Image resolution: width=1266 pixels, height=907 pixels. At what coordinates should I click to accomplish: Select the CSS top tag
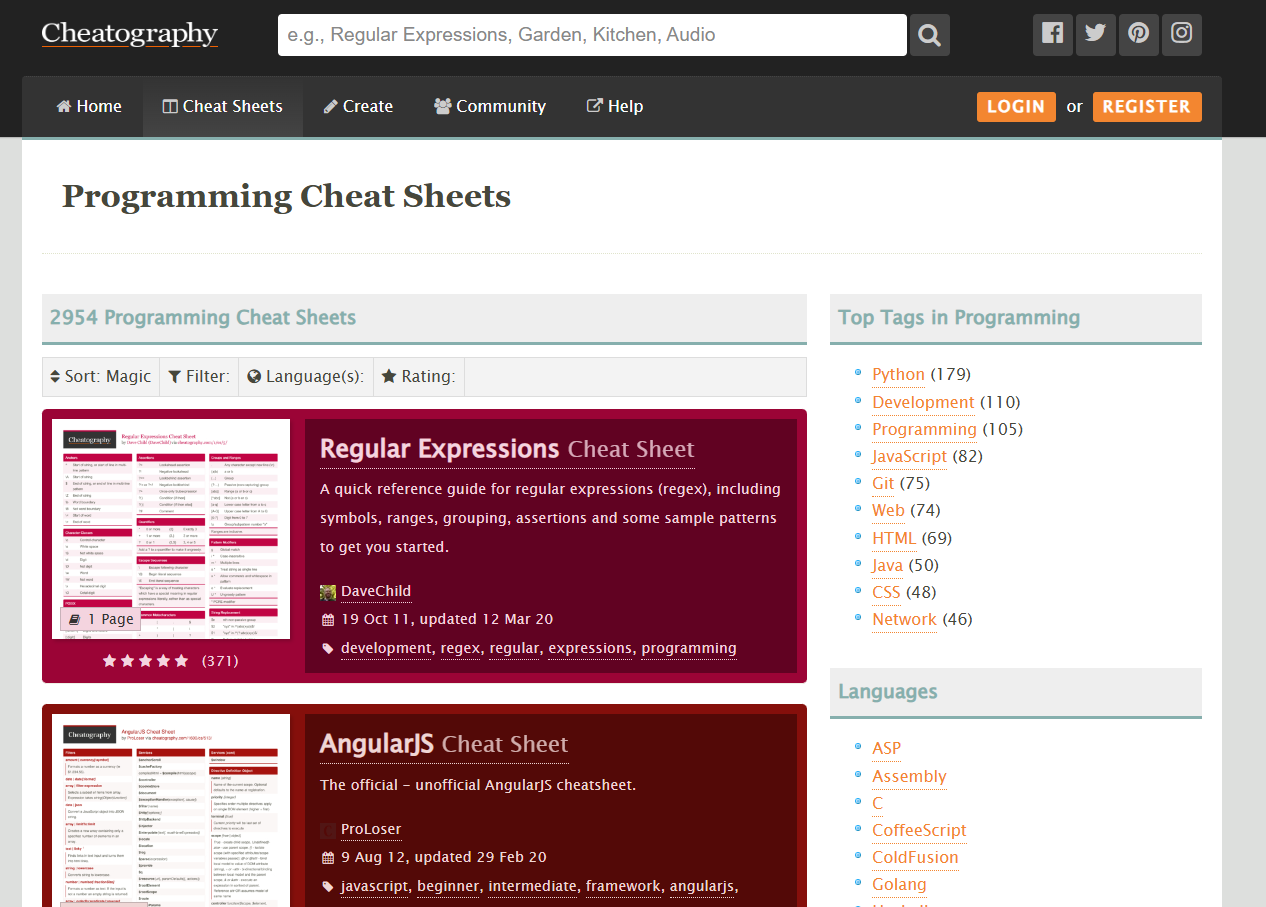(x=886, y=593)
